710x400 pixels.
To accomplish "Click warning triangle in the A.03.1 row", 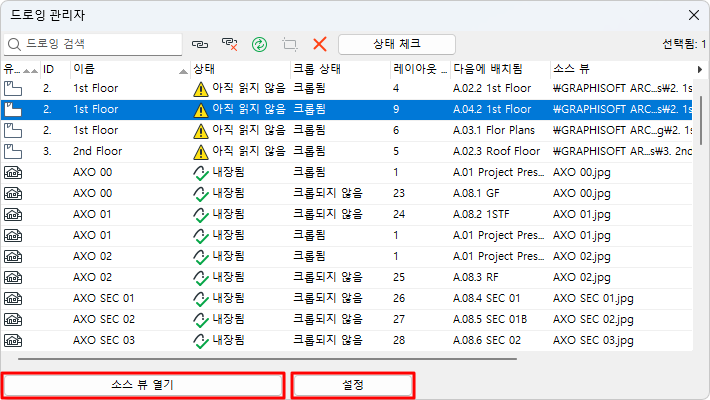I will [x=201, y=131].
